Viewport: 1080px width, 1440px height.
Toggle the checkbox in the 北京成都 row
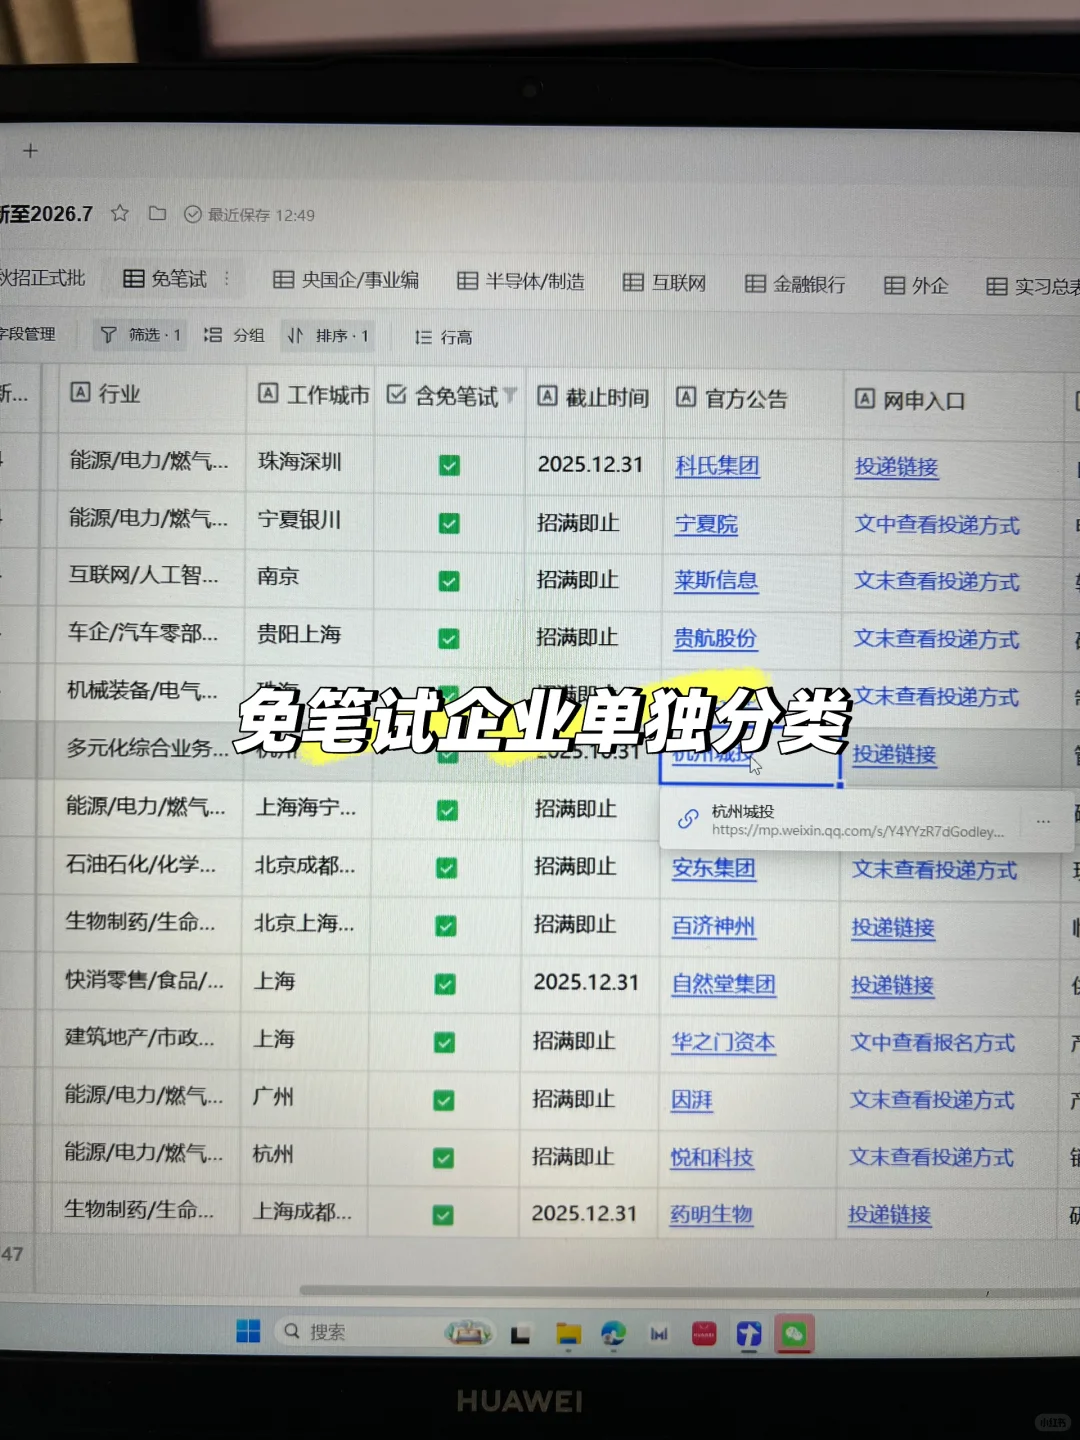pos(446,868)
